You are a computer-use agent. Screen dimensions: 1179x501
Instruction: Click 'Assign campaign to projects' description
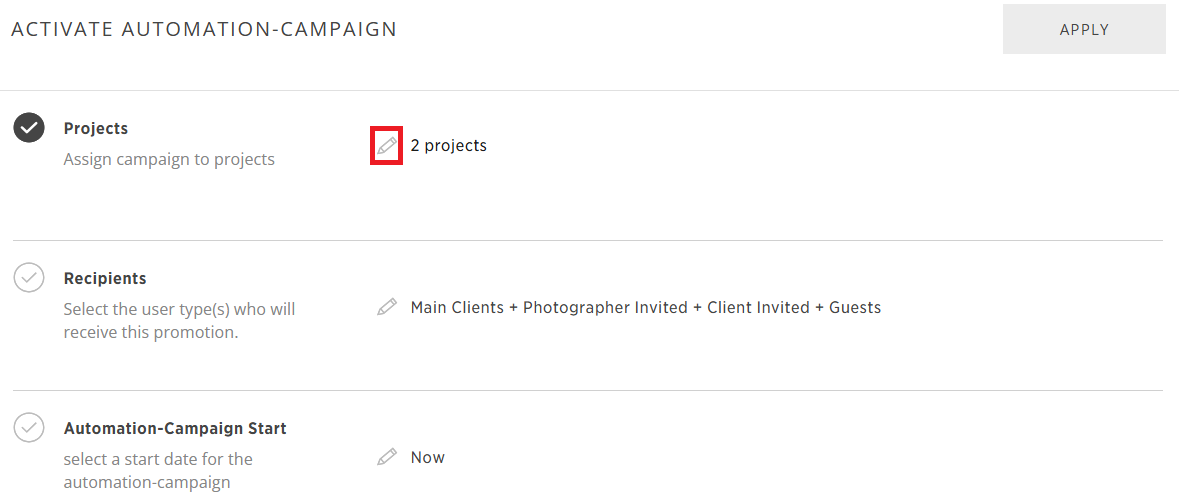click(x=169, y=159)
